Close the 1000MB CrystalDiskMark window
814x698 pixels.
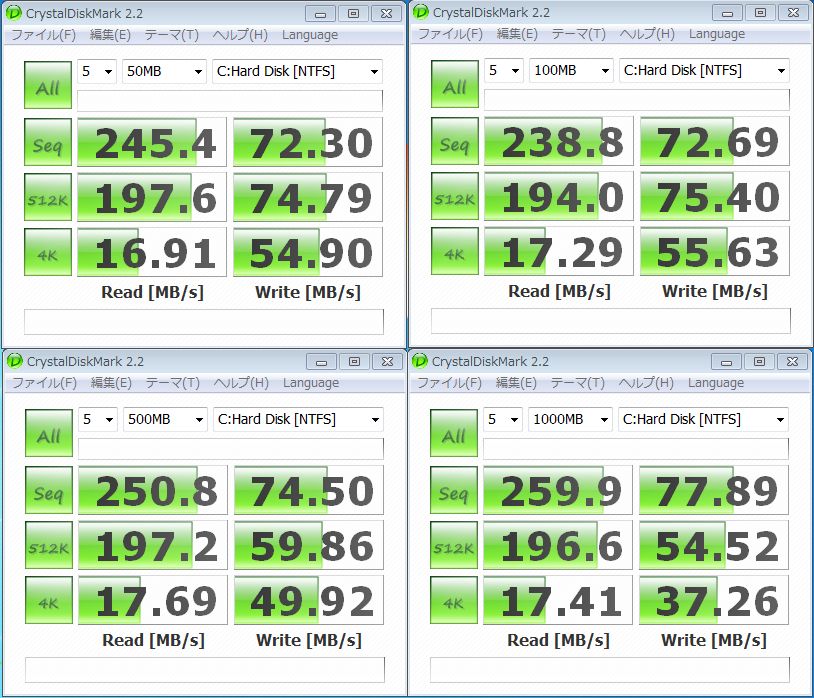[792, 362]
